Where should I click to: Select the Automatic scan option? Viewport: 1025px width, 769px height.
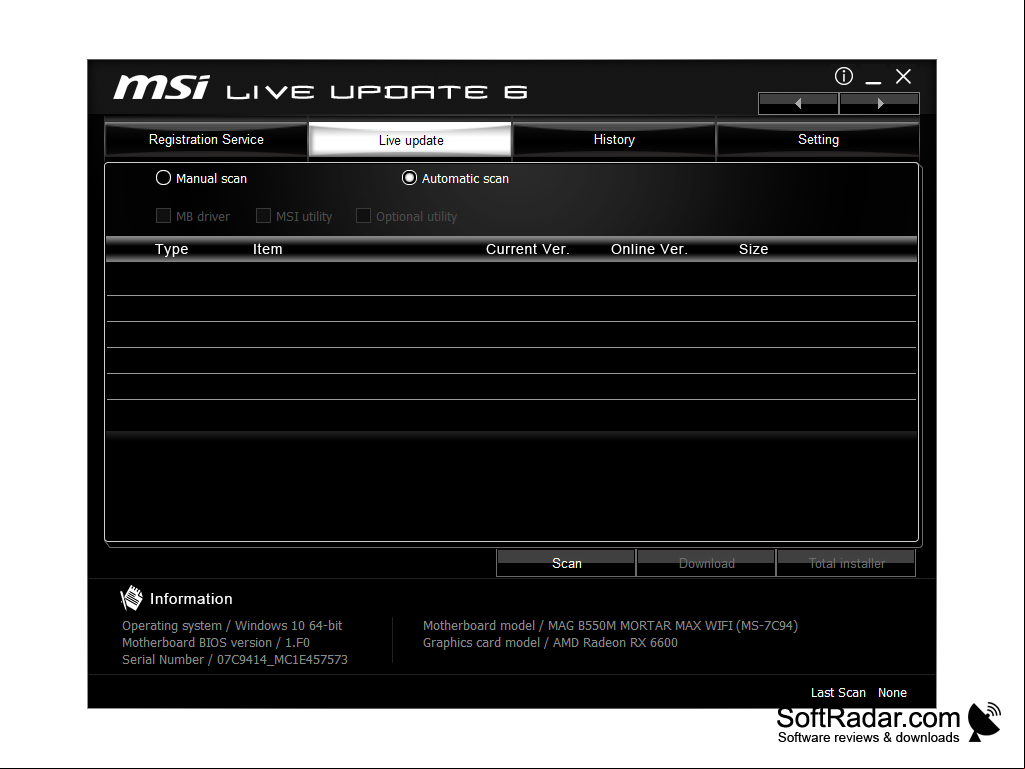pyautogui.click(x=409, y=178)
